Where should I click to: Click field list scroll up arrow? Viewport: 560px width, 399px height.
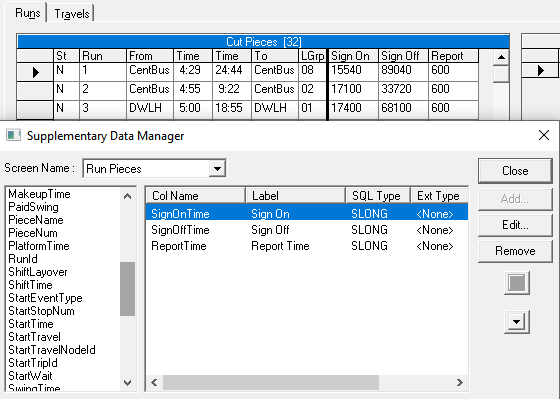(128, 196)
